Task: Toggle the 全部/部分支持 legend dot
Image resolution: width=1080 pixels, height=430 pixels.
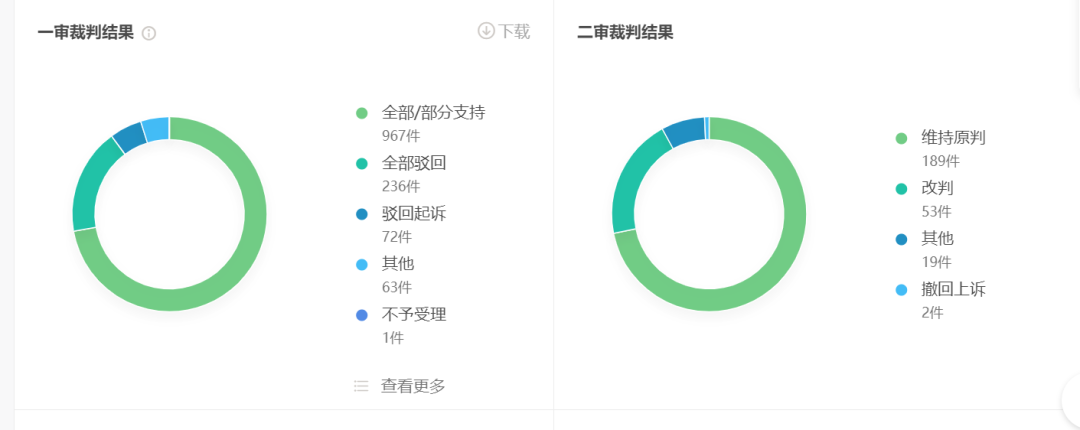Action: tap(362, 113)
